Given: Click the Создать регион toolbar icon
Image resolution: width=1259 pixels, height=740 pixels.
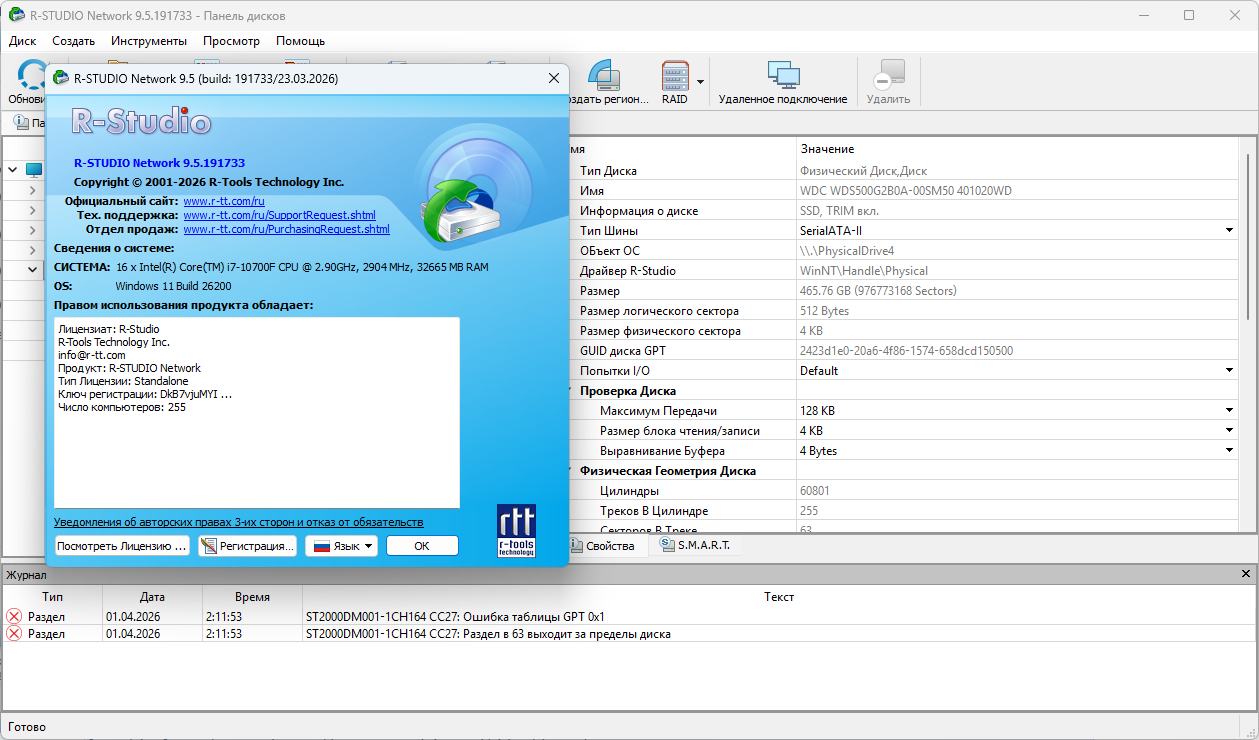Looking at the screenshot, I should (x=605, y=78).
